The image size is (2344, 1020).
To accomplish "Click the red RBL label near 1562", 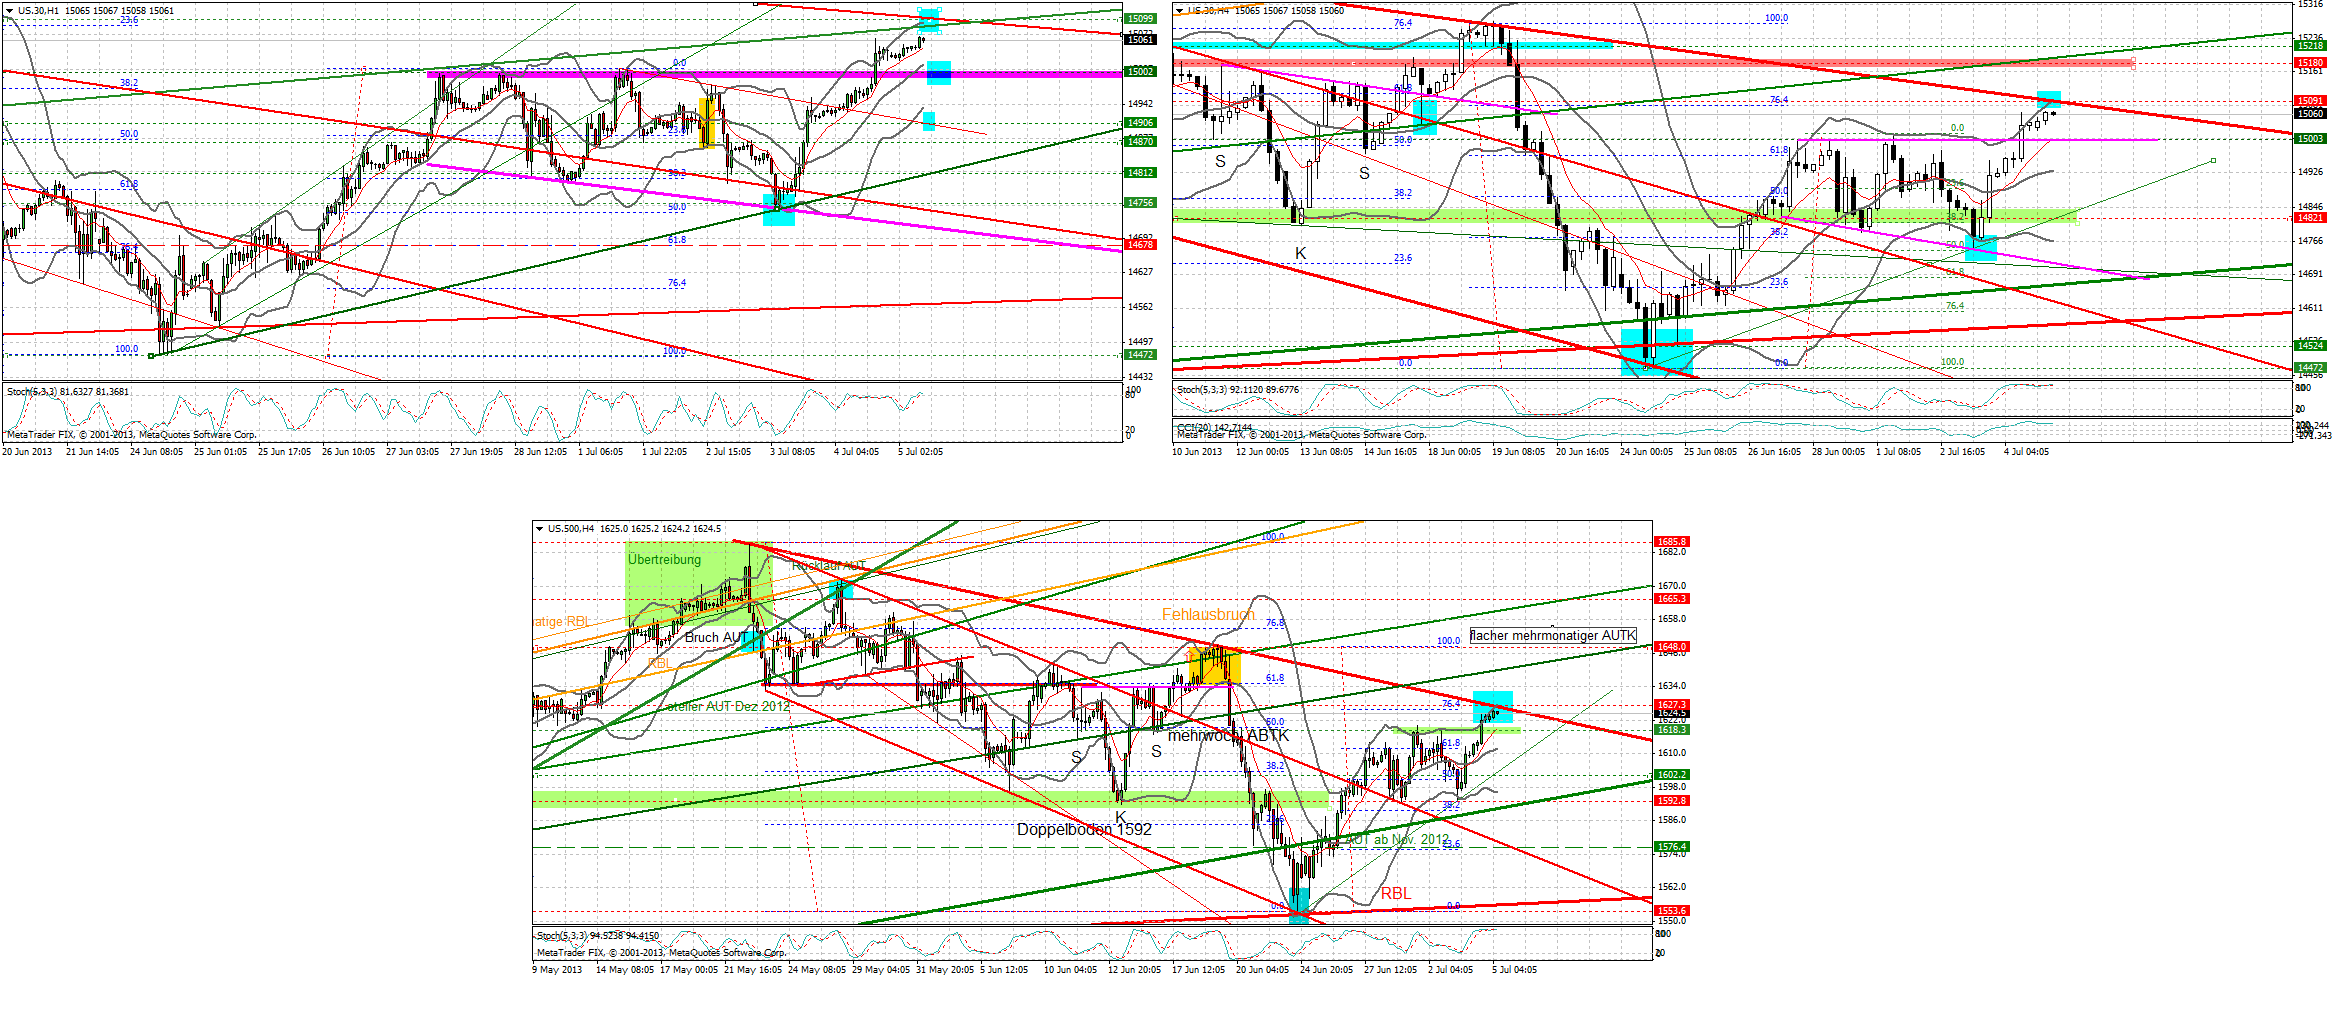I will [x=1396, y=893].
